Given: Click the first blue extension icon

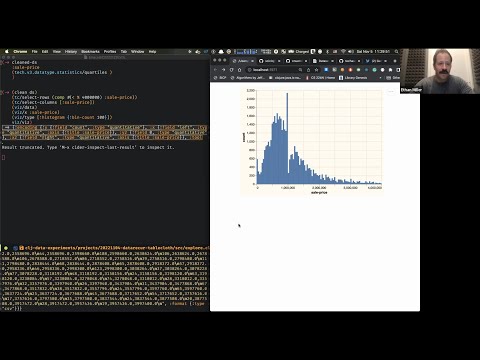Looking at the screenshot, I should pyautogui.click(x=326, y=70).
